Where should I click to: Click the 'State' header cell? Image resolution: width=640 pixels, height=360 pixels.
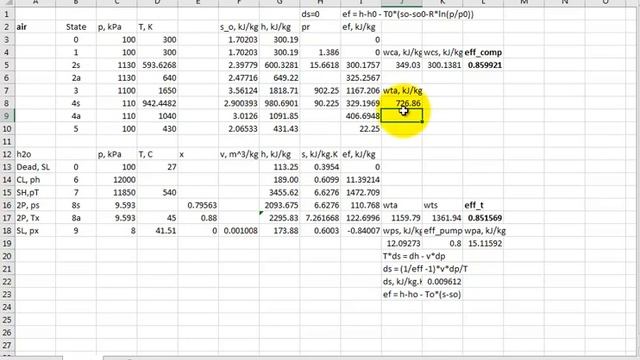pyautogui.click(x=76, y=27)
